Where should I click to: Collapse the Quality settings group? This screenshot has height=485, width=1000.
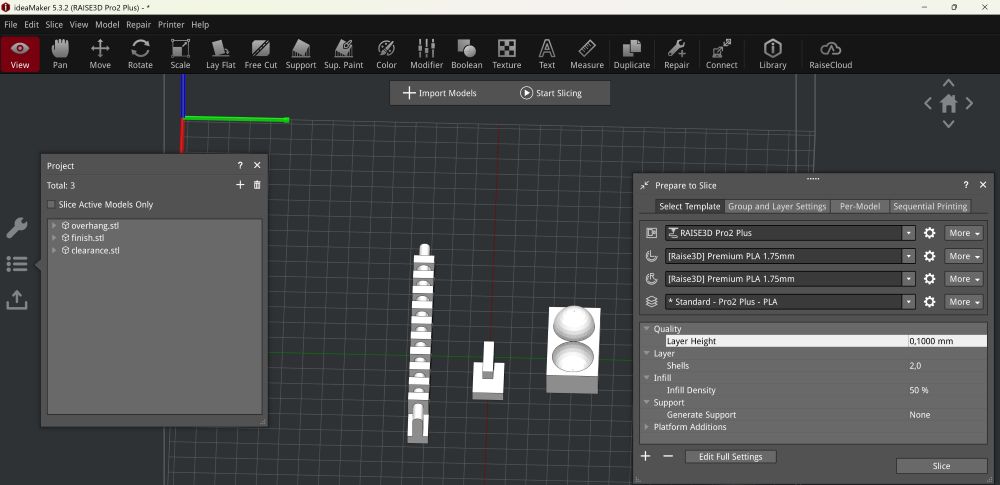point(647,329)
